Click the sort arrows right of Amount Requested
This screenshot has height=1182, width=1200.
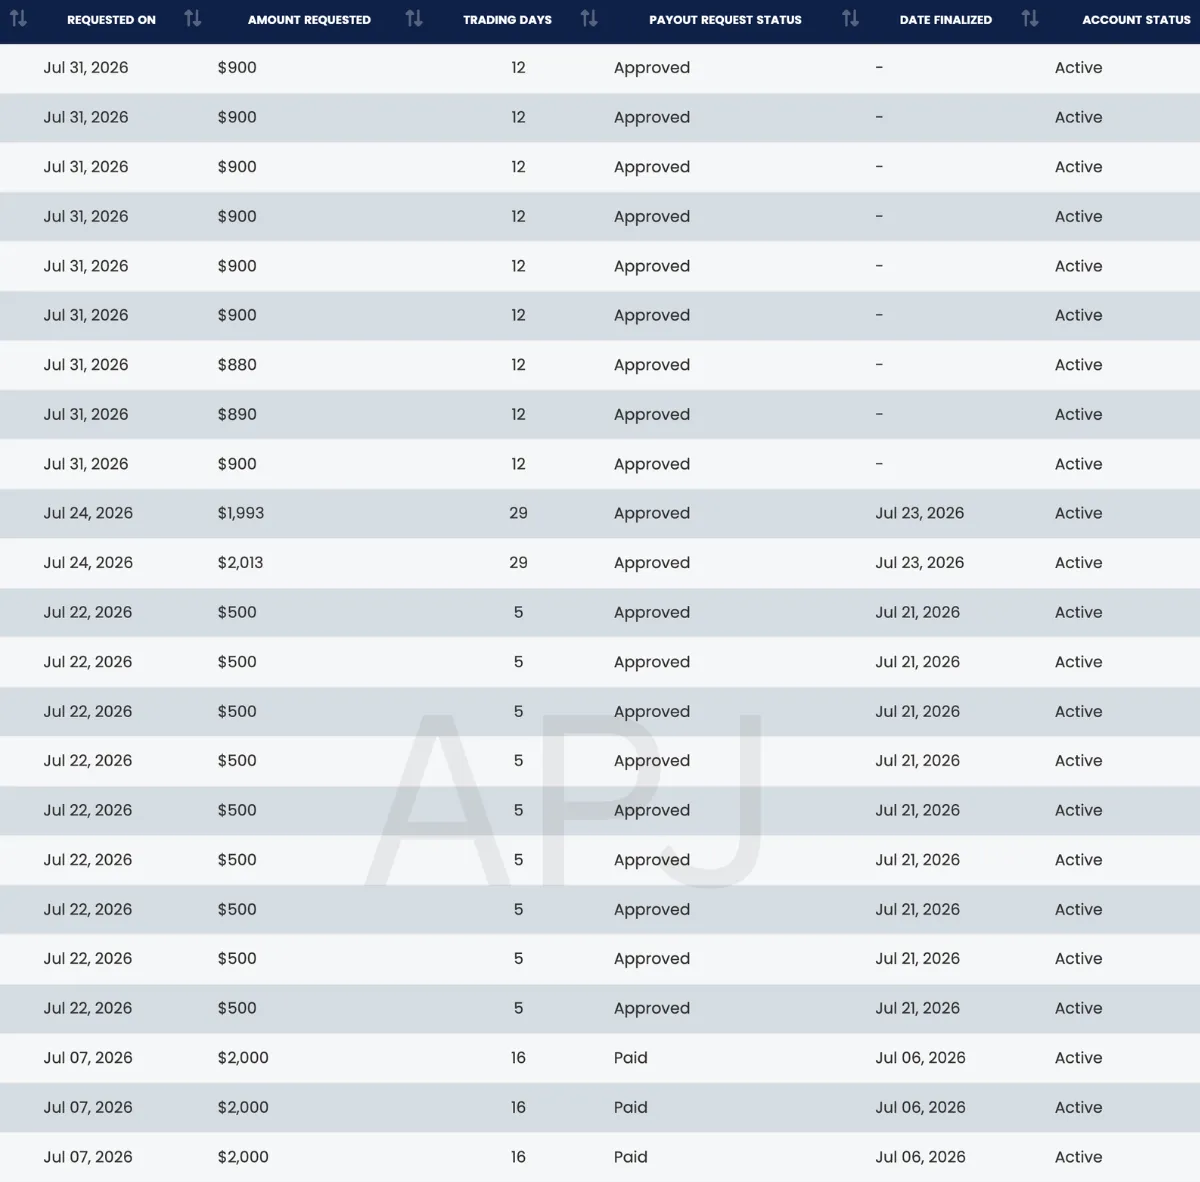click(x=414, y=18)
